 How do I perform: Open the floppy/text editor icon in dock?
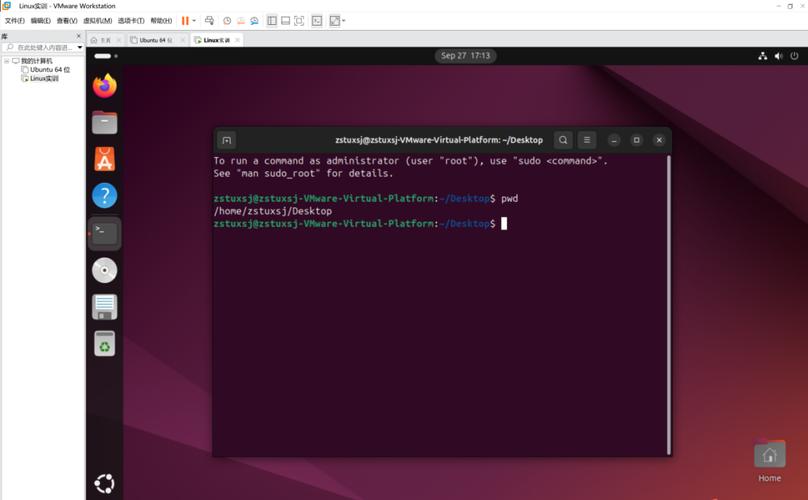click(x=105, y=307)
